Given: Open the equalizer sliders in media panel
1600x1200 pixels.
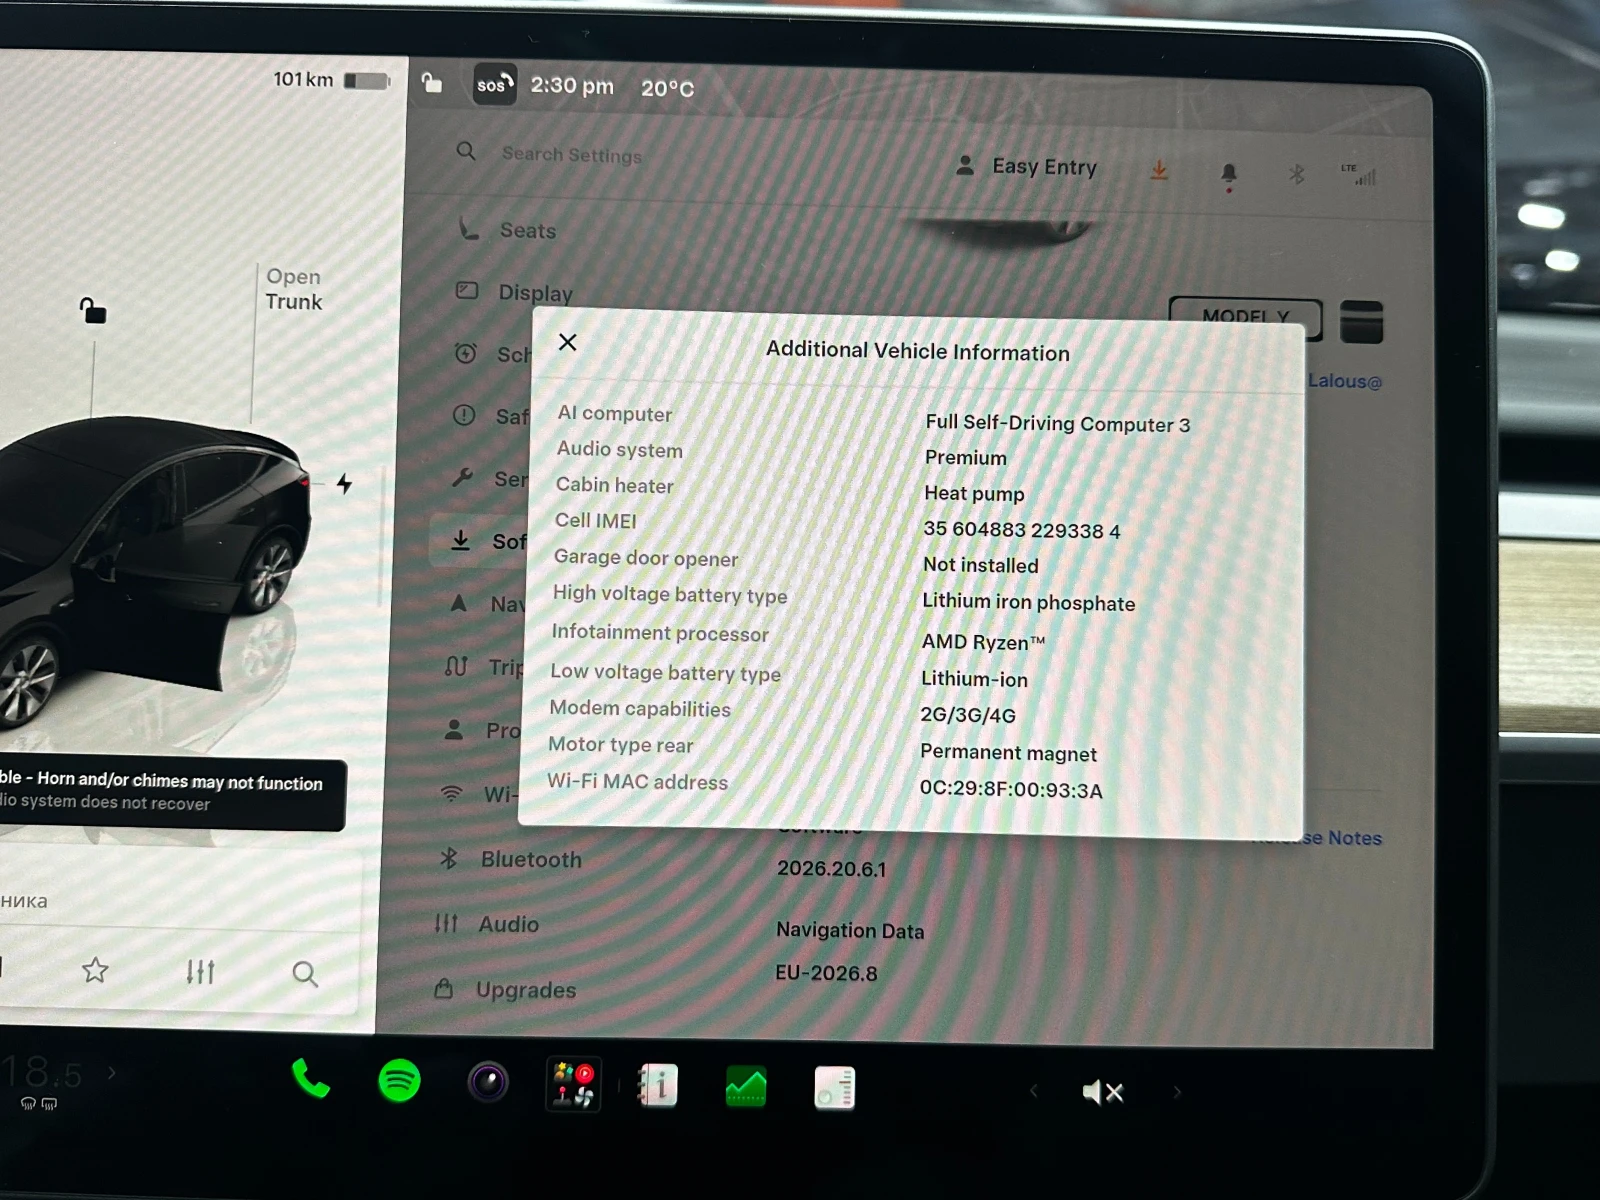Looking at the screenshot, I should (x=200, y=972).
